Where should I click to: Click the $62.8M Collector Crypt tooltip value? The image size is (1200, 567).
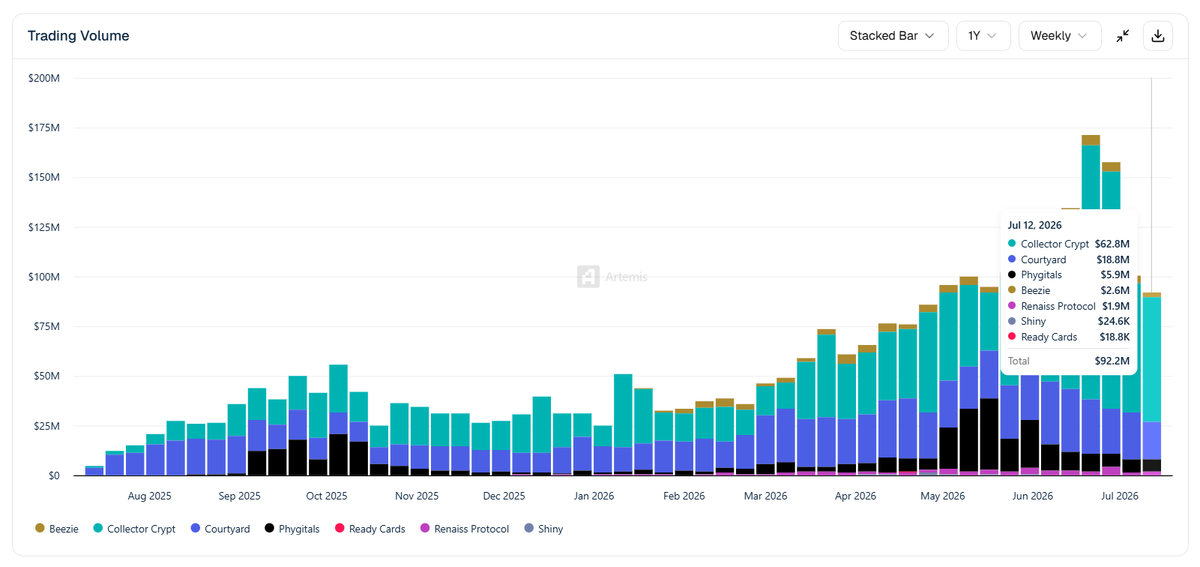tap(1112, 244)
